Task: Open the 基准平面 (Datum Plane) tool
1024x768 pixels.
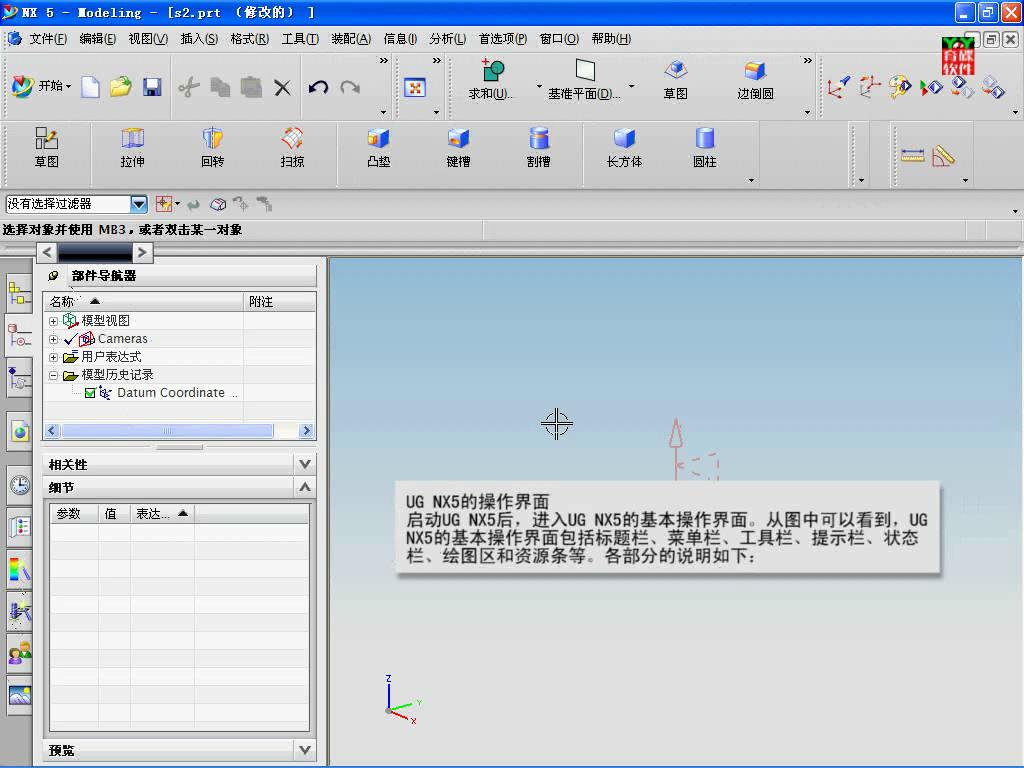Action: 584,79
